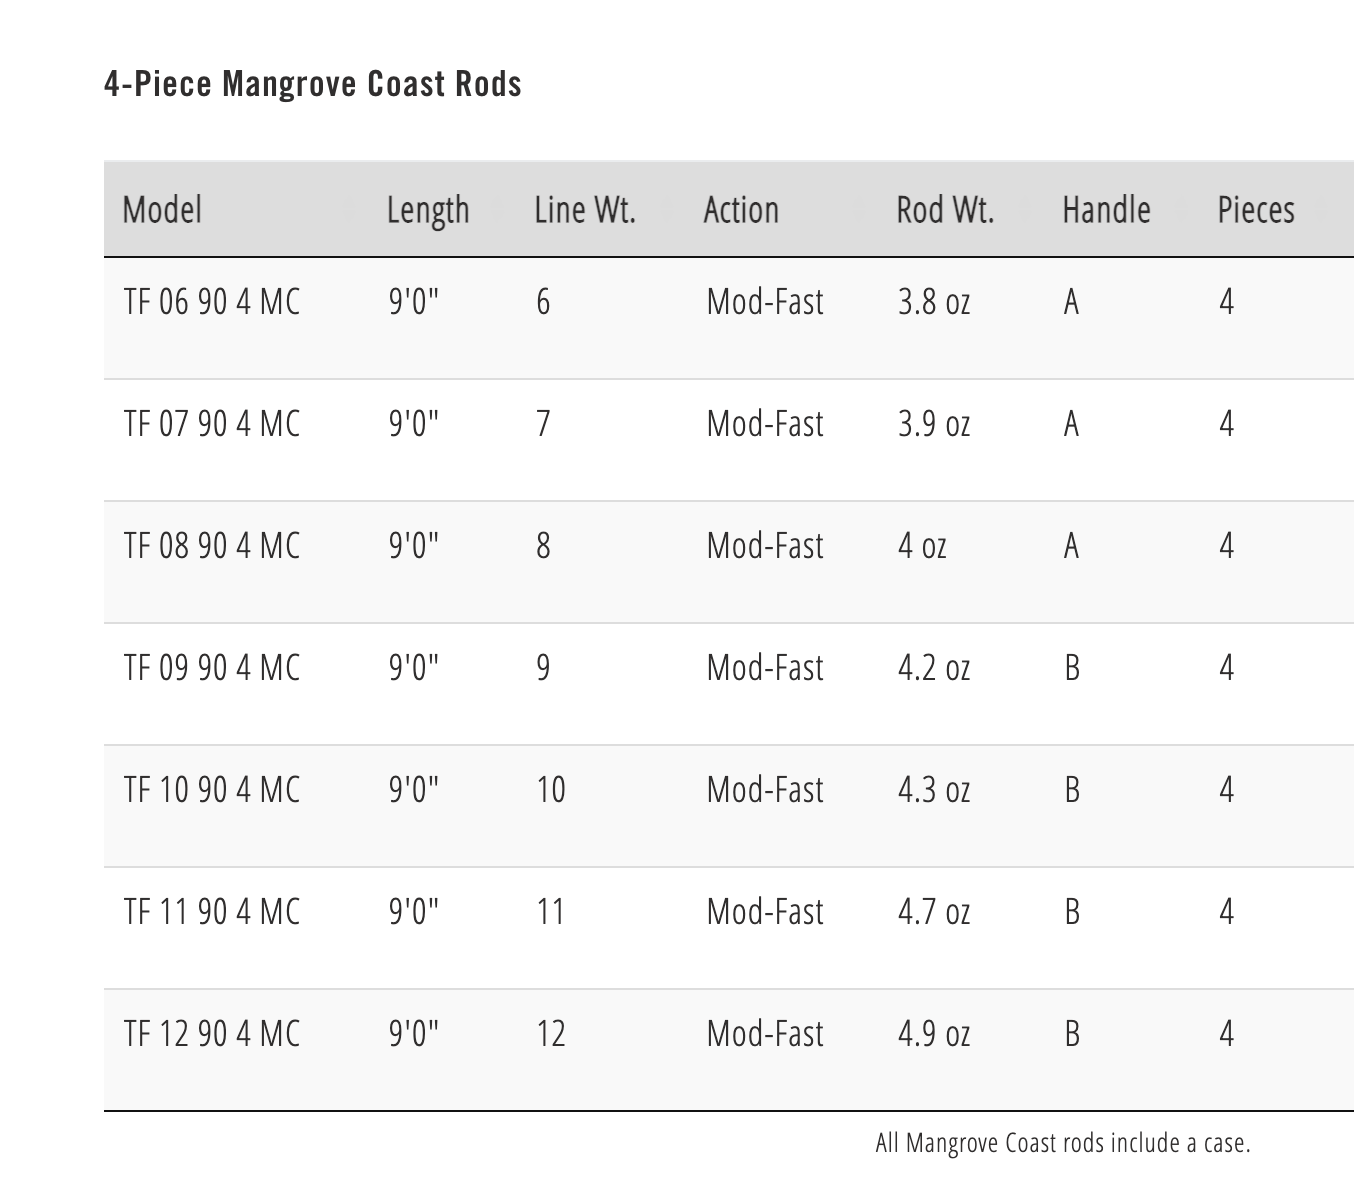Click the Action column header
Screen dimensions: 1354x1202
coord(741,210)
